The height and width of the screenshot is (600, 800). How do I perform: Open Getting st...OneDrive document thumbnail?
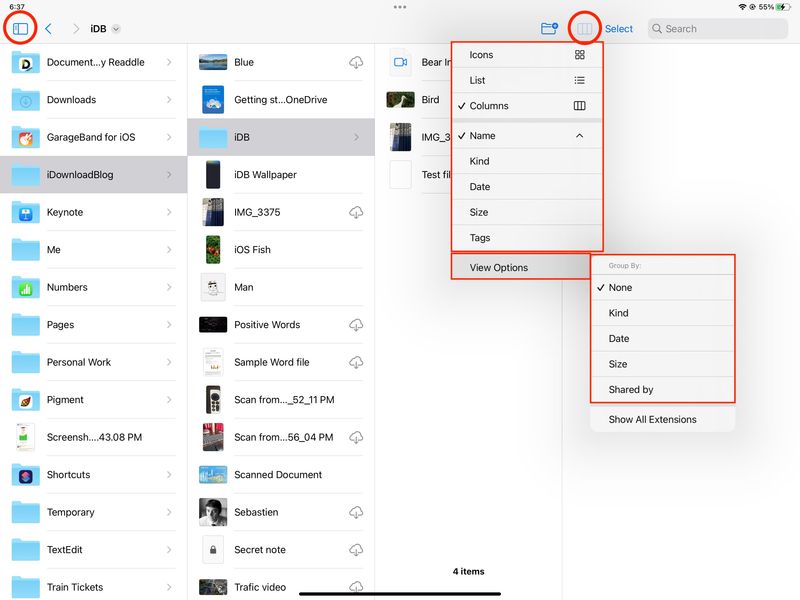pyautogui.click(x=213, y=99)
